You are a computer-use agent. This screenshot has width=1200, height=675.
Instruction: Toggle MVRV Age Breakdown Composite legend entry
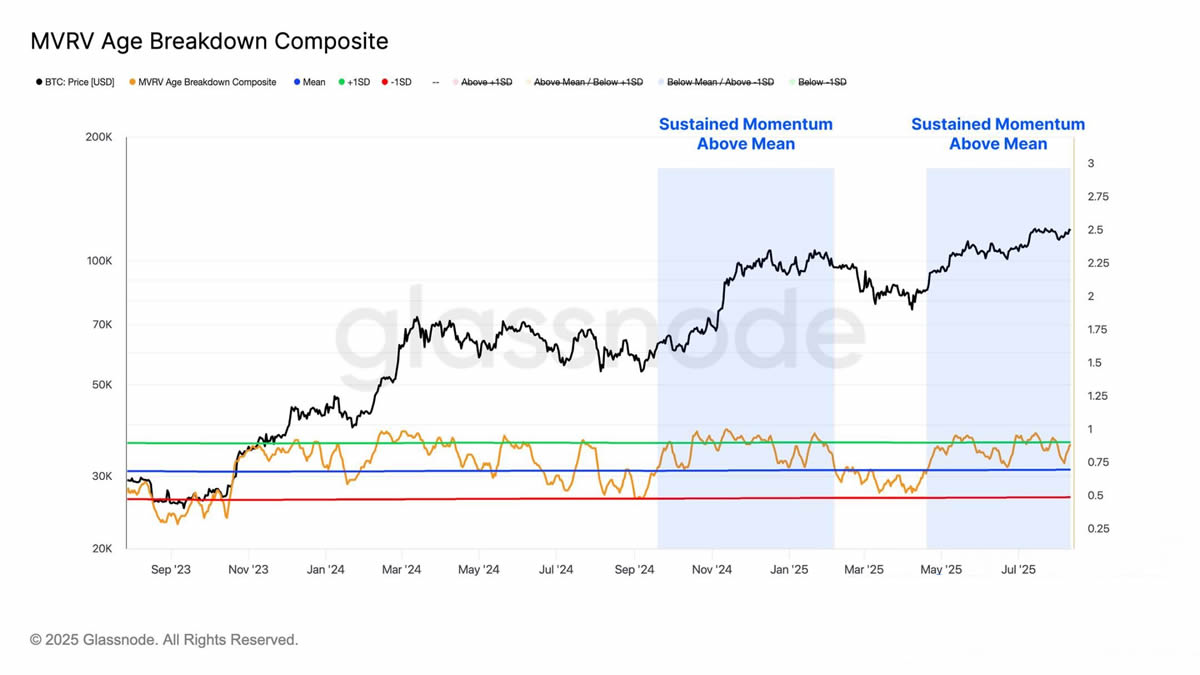207,82
